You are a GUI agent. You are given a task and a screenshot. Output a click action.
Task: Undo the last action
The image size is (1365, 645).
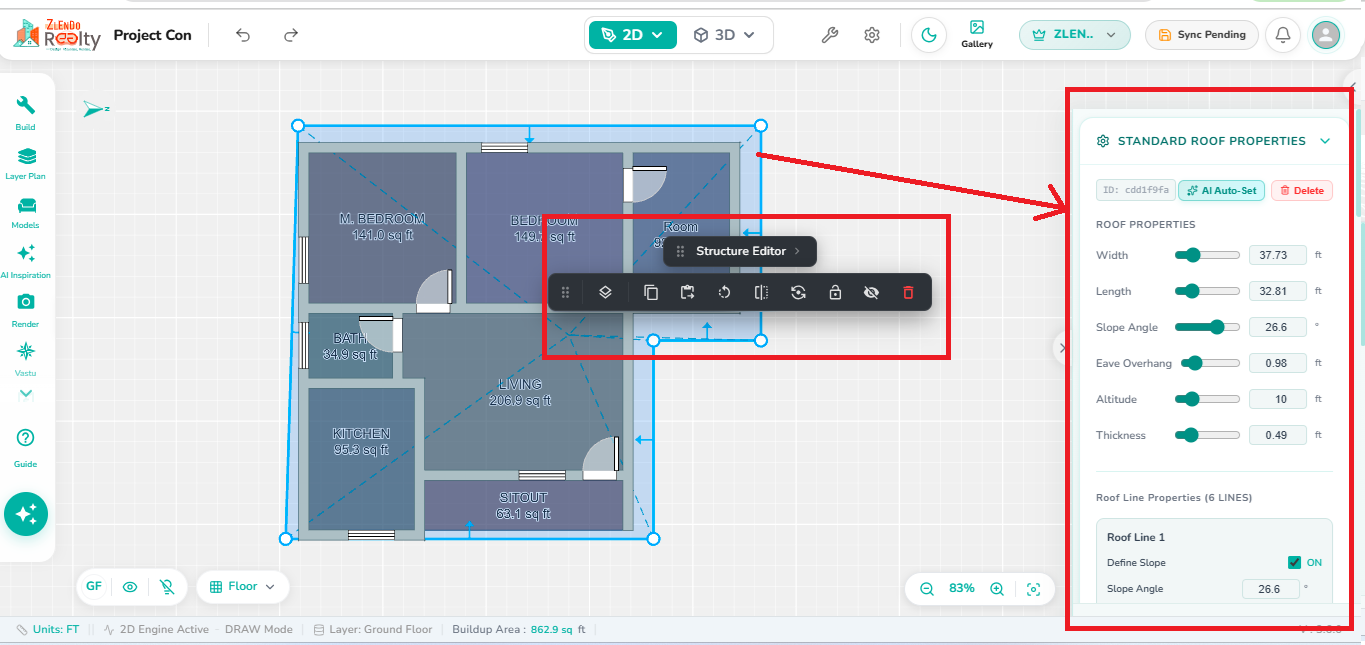click(x=243, y=35)
